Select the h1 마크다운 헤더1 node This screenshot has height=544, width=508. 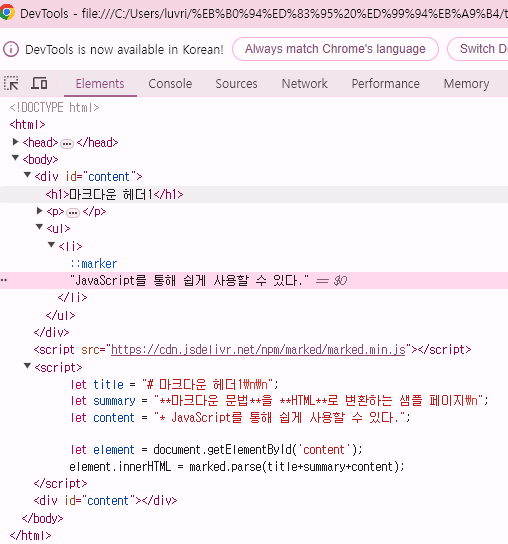coord(114,194)
